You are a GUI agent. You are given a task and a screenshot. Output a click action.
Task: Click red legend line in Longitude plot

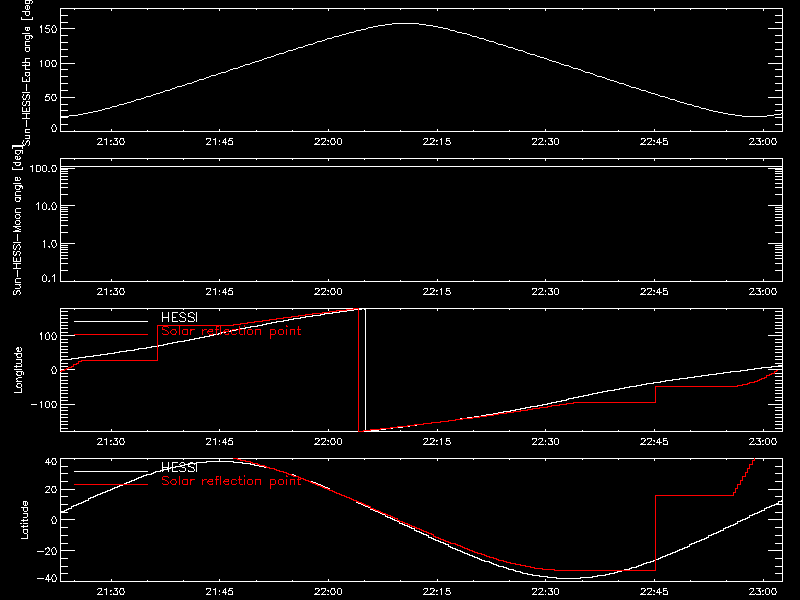pyautogui.click(x=111, y=335)
